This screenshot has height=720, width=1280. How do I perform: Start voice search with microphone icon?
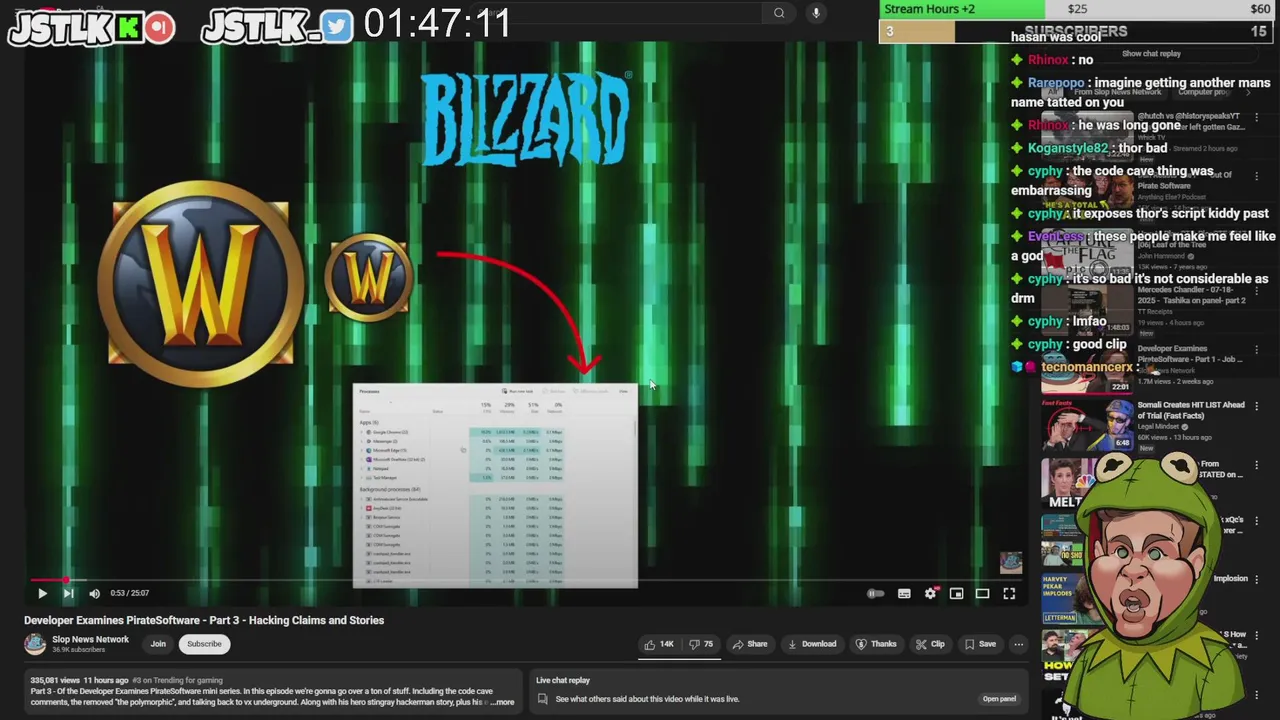(816, 13)
